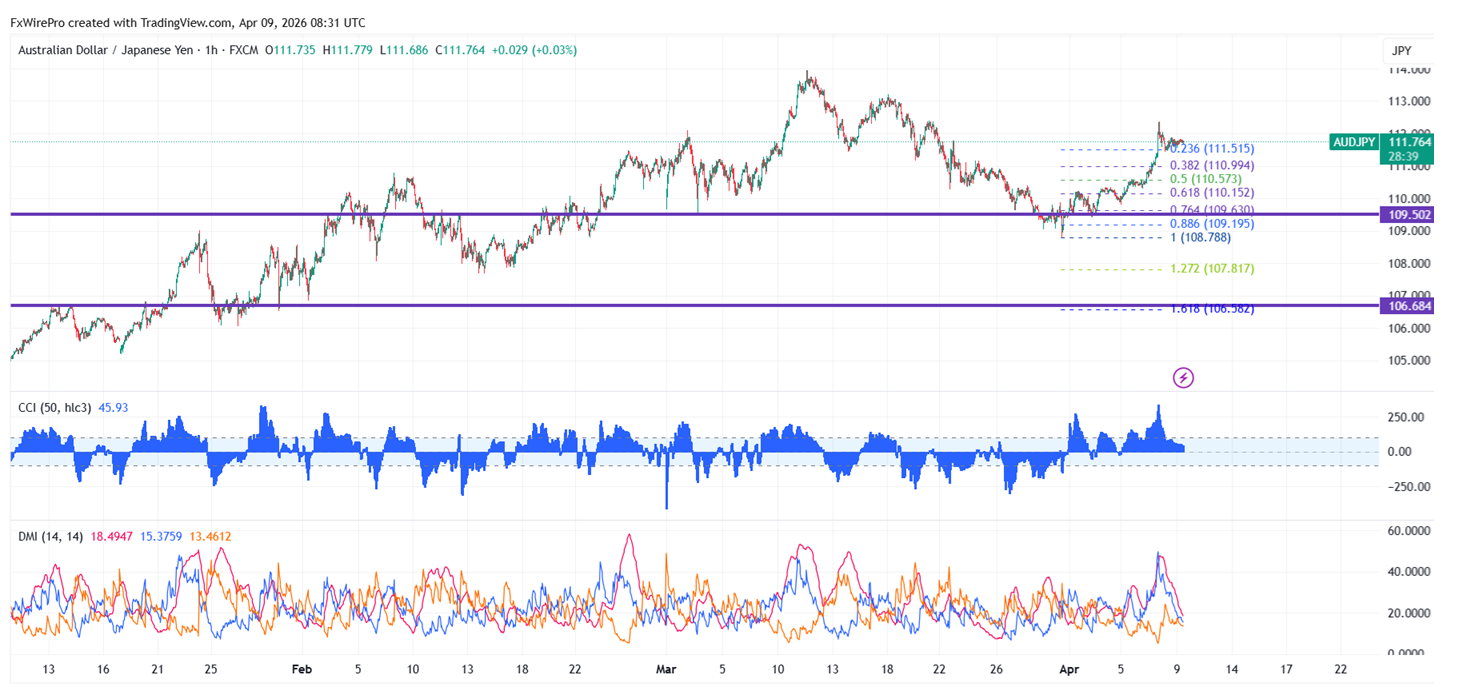This screenshot has width=1468, height=687.
Task: Click the CCI (50, hlc3) indicator label
Action: 55,408
